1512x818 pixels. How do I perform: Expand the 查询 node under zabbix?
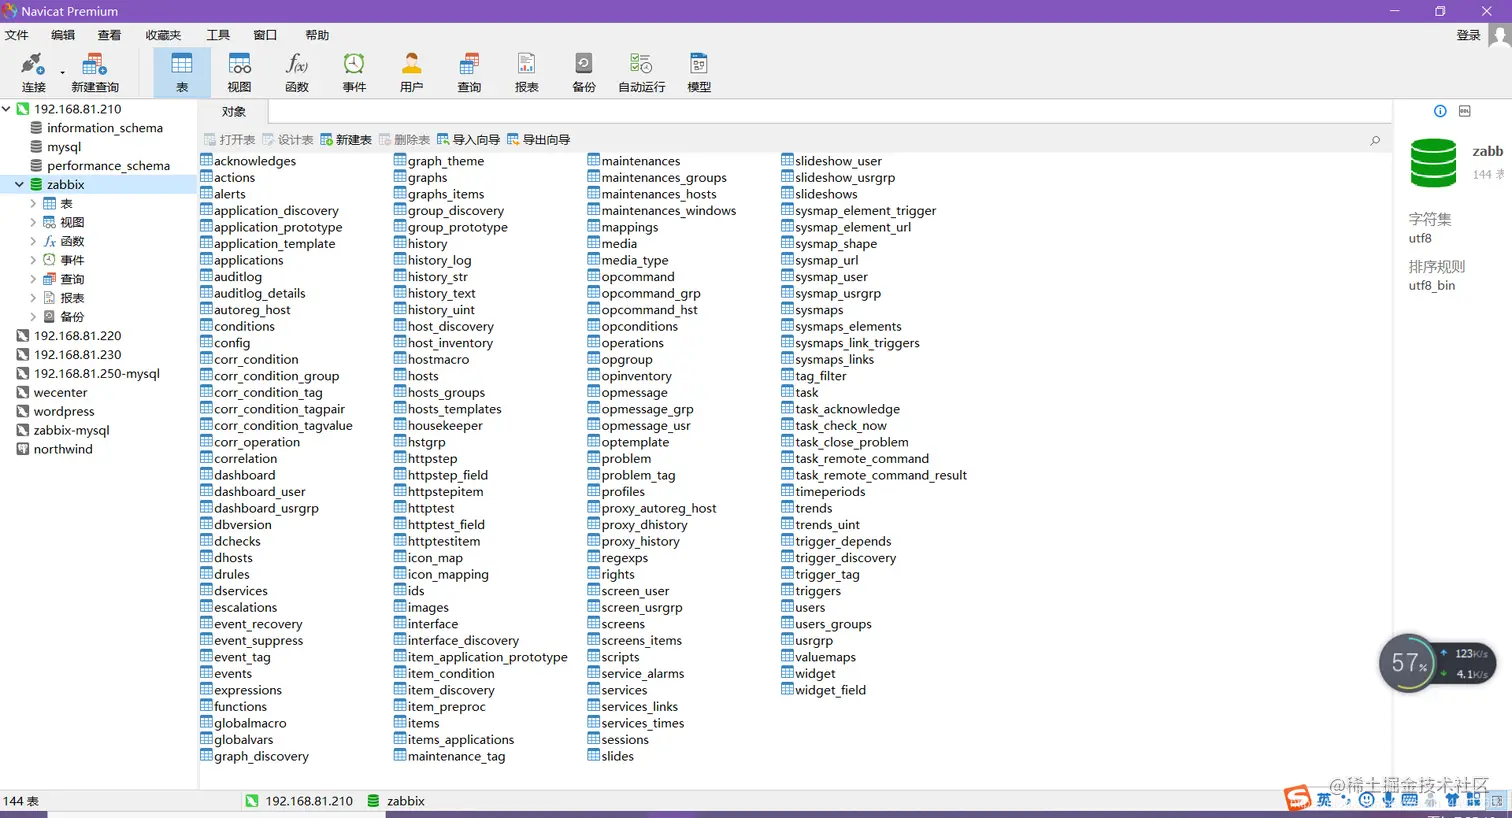[x=33, y=279]
